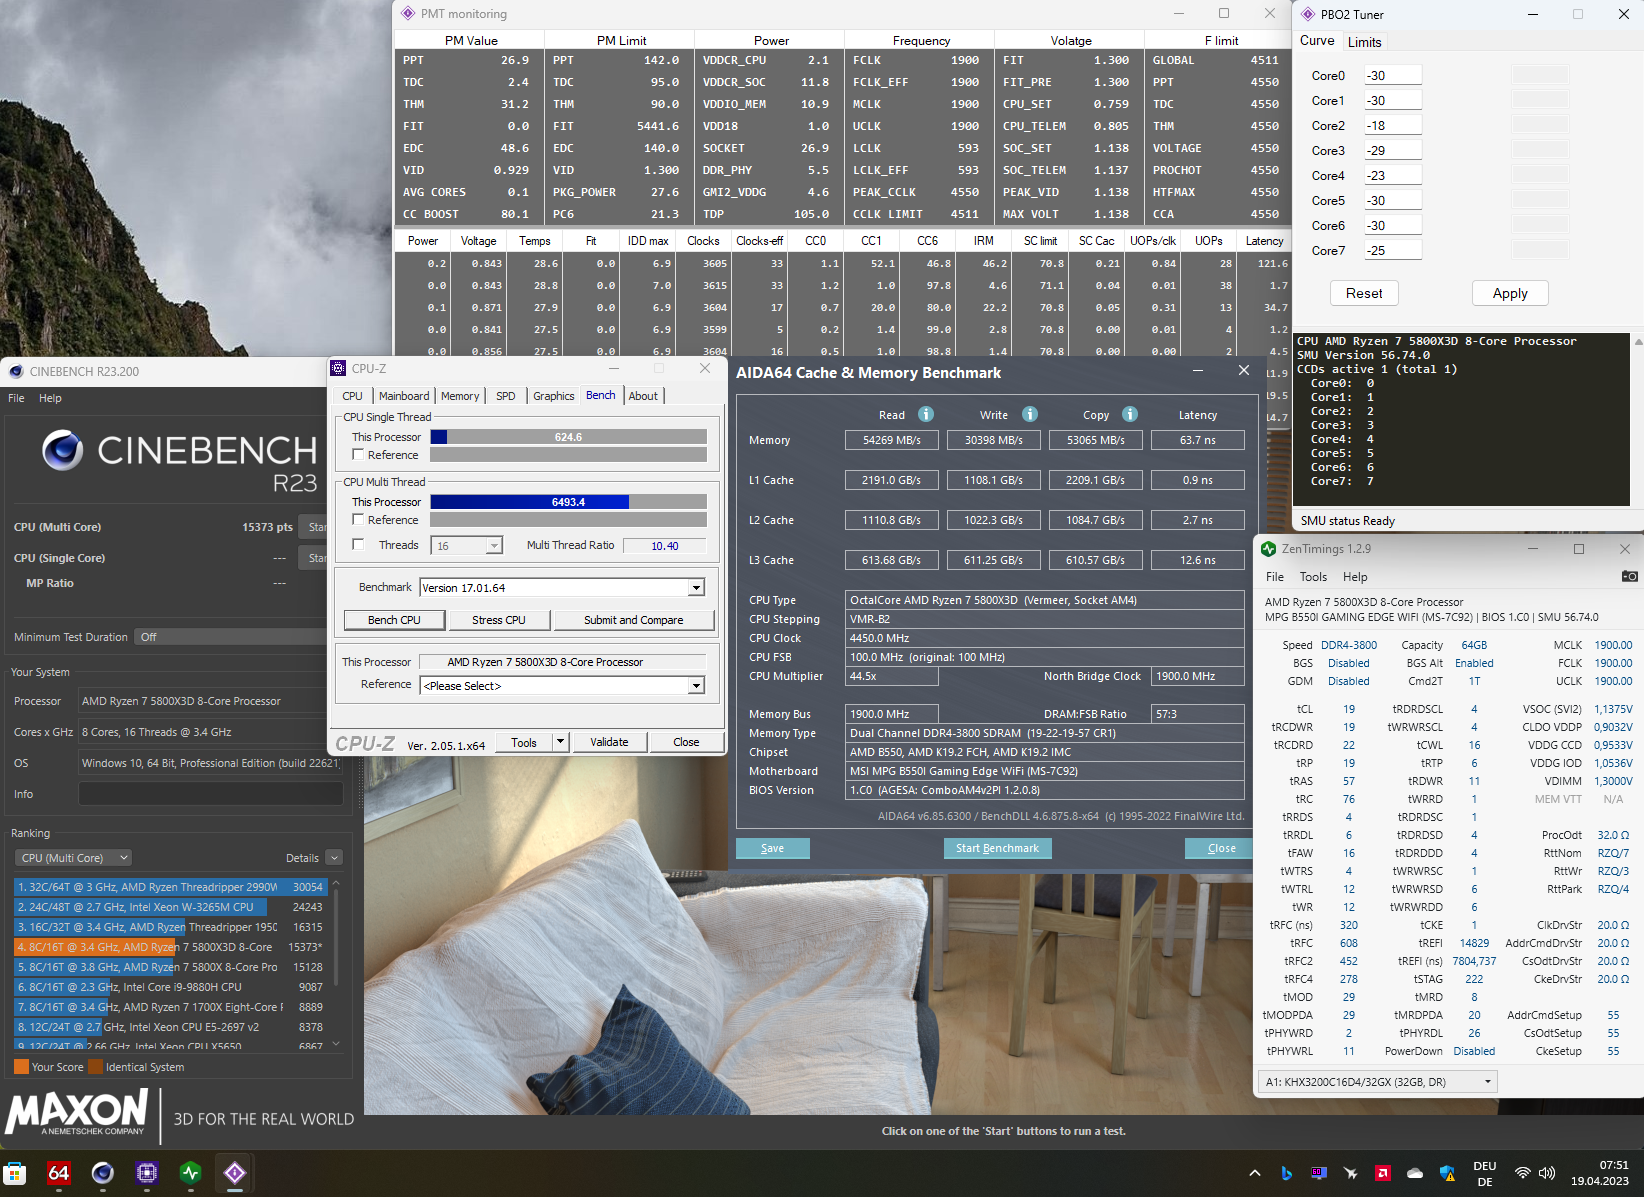Open the Wi-Fi network tray icon

[1523, 1173]
